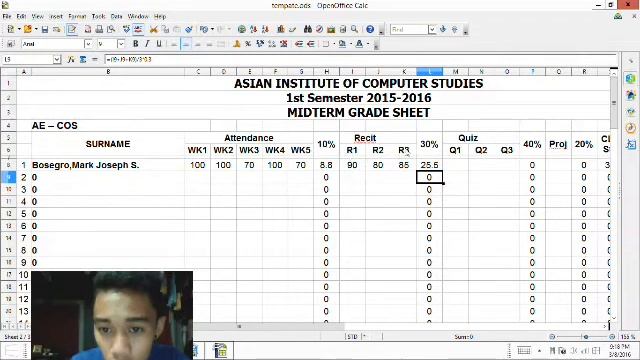Open the File menu
This screenshot has height=360, width=640.
[7, 16]
